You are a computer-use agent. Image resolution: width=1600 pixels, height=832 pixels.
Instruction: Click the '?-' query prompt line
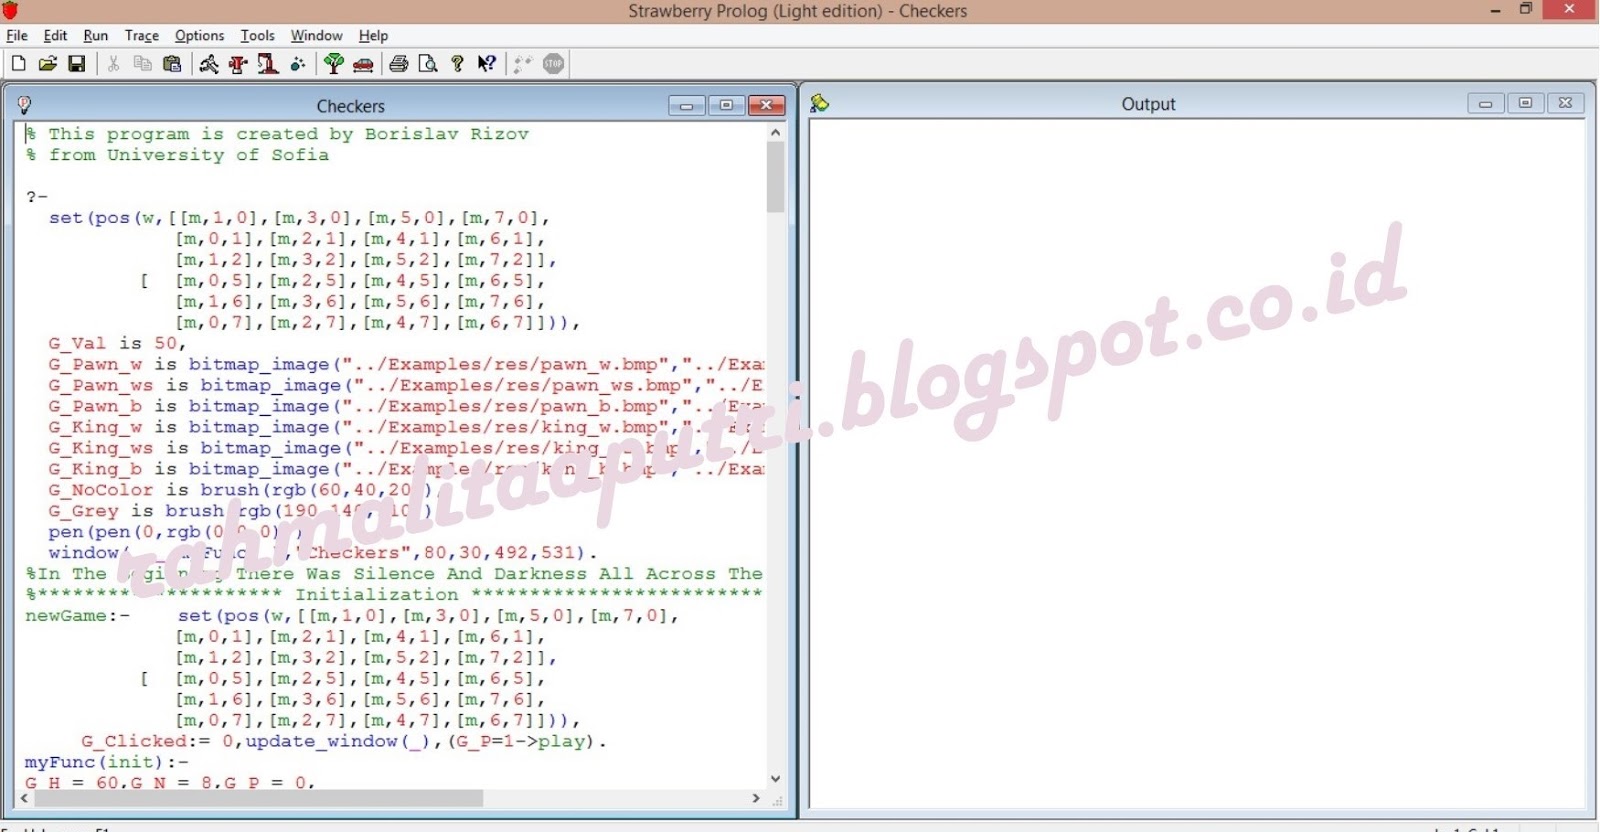pos(36,197)
